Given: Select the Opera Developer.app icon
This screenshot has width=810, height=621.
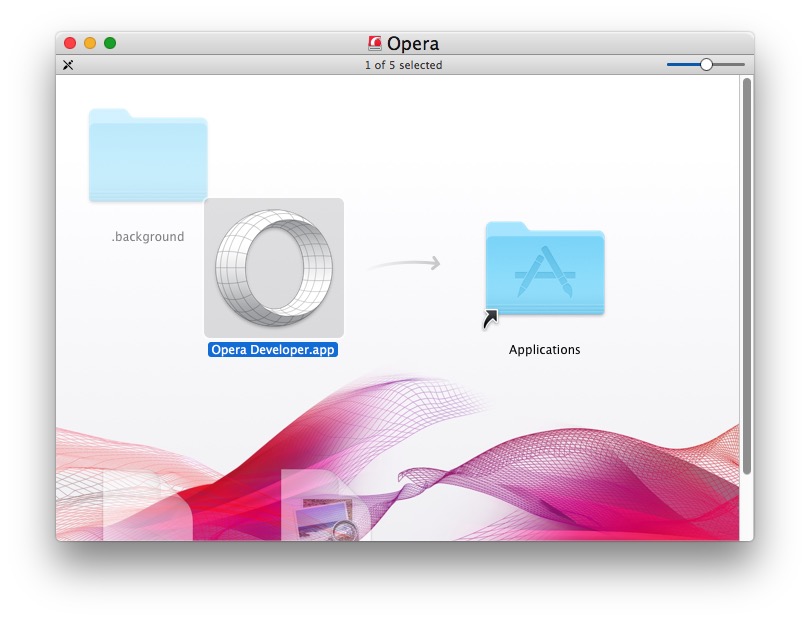Looking at the screenshot, I should click(274, 268).
